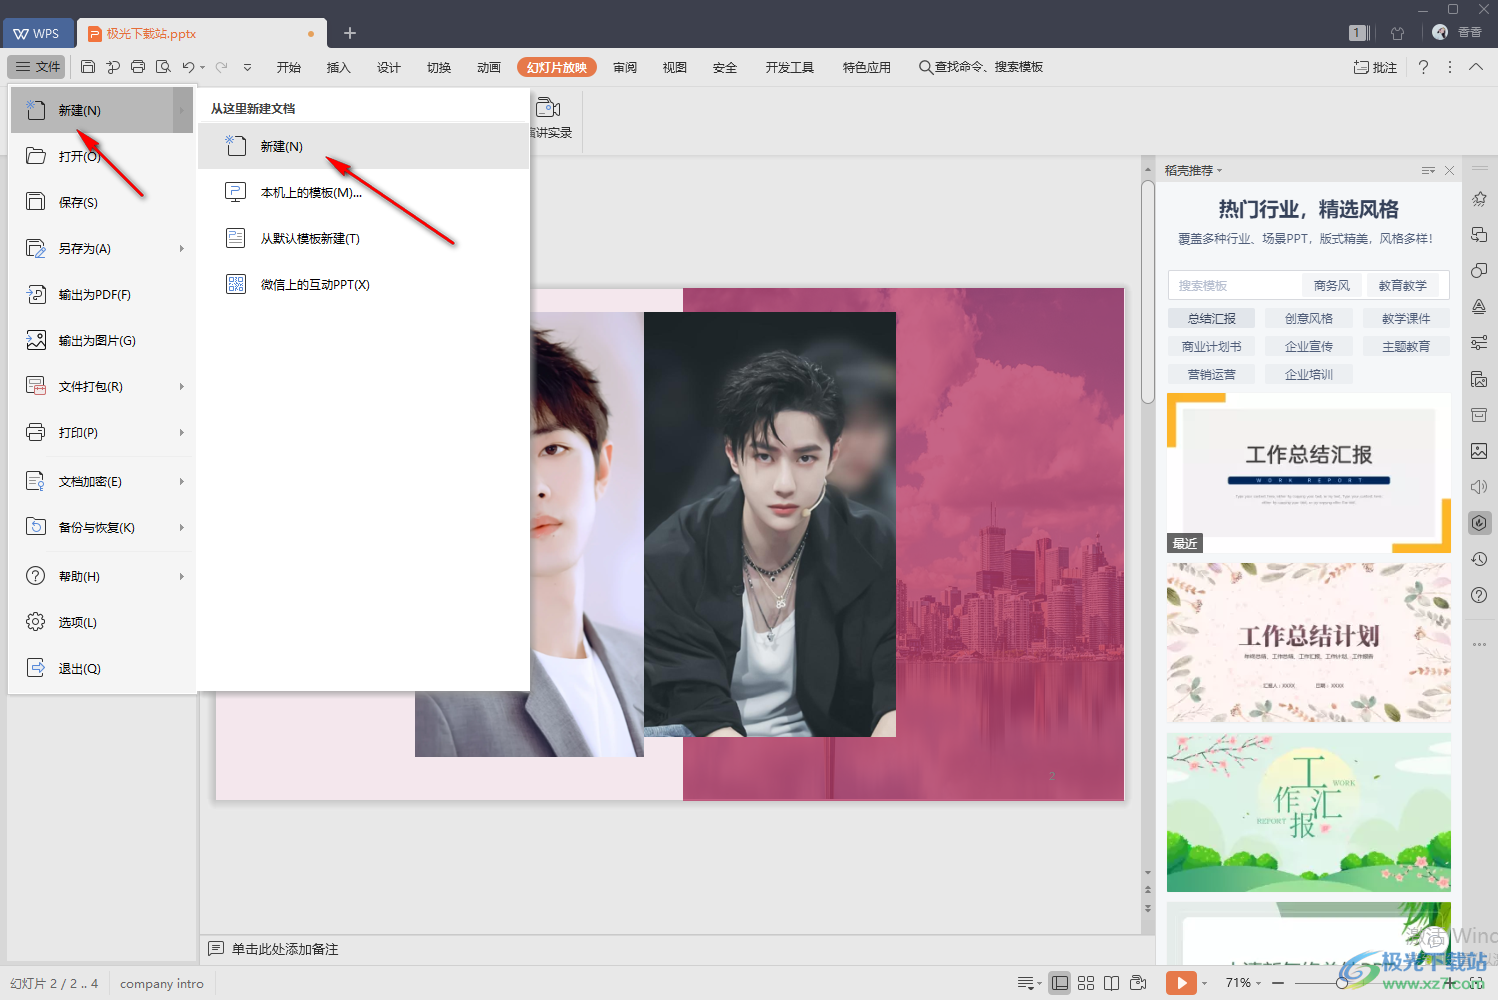Click the 查找命令 search box
Image resolution: width=1498 pixels, height=1000 pixels.
(x=981, y=67)
